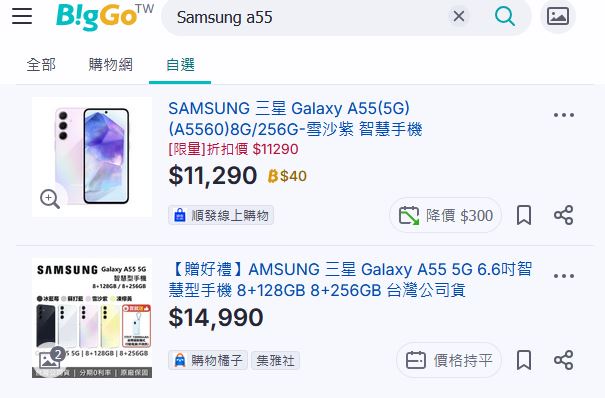The image size is (605, 398).
Task: Zoom the first product image magnifier icon
Action: [x=50, y=199]
